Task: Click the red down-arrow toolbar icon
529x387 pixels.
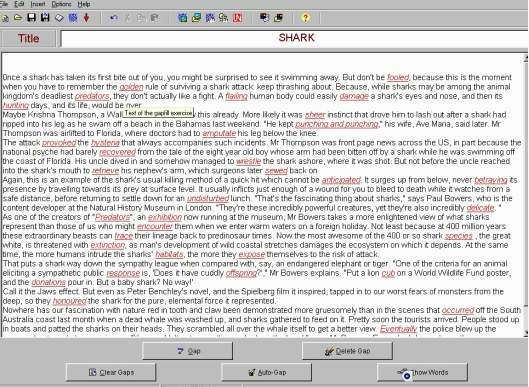Action: click(x=87, y=18)
